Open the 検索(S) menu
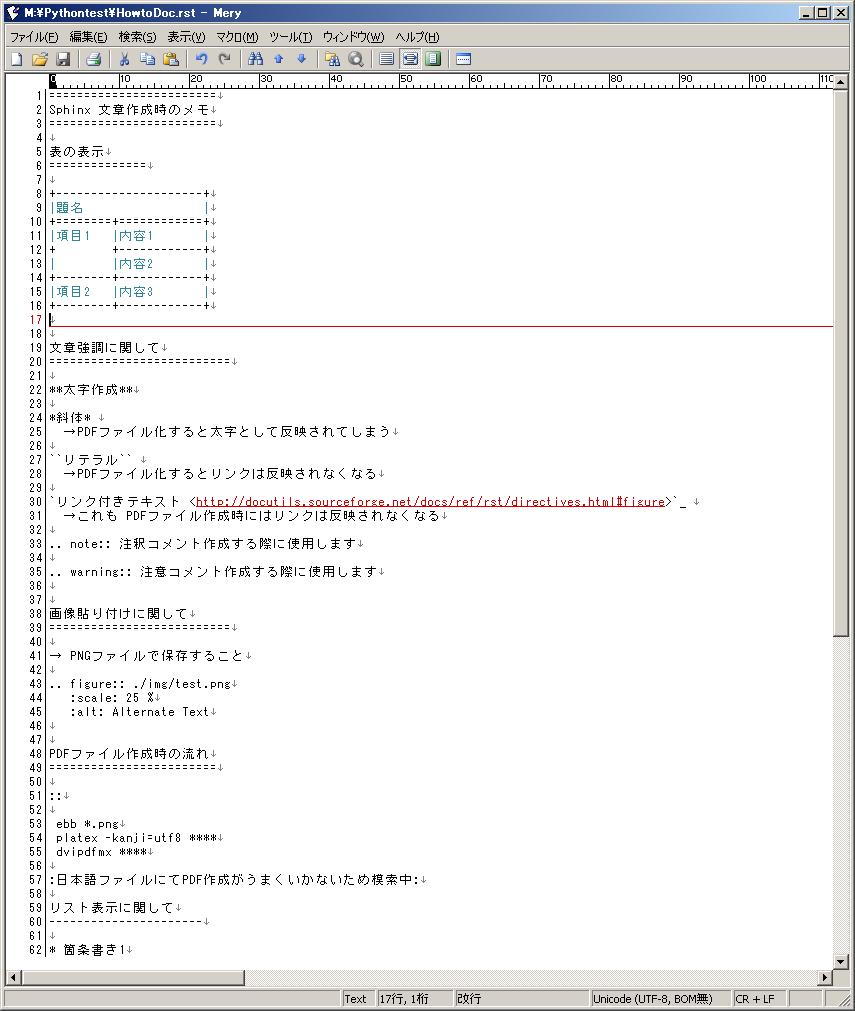This screenshot has width=855, height=1011. click(x=137, y=37)
